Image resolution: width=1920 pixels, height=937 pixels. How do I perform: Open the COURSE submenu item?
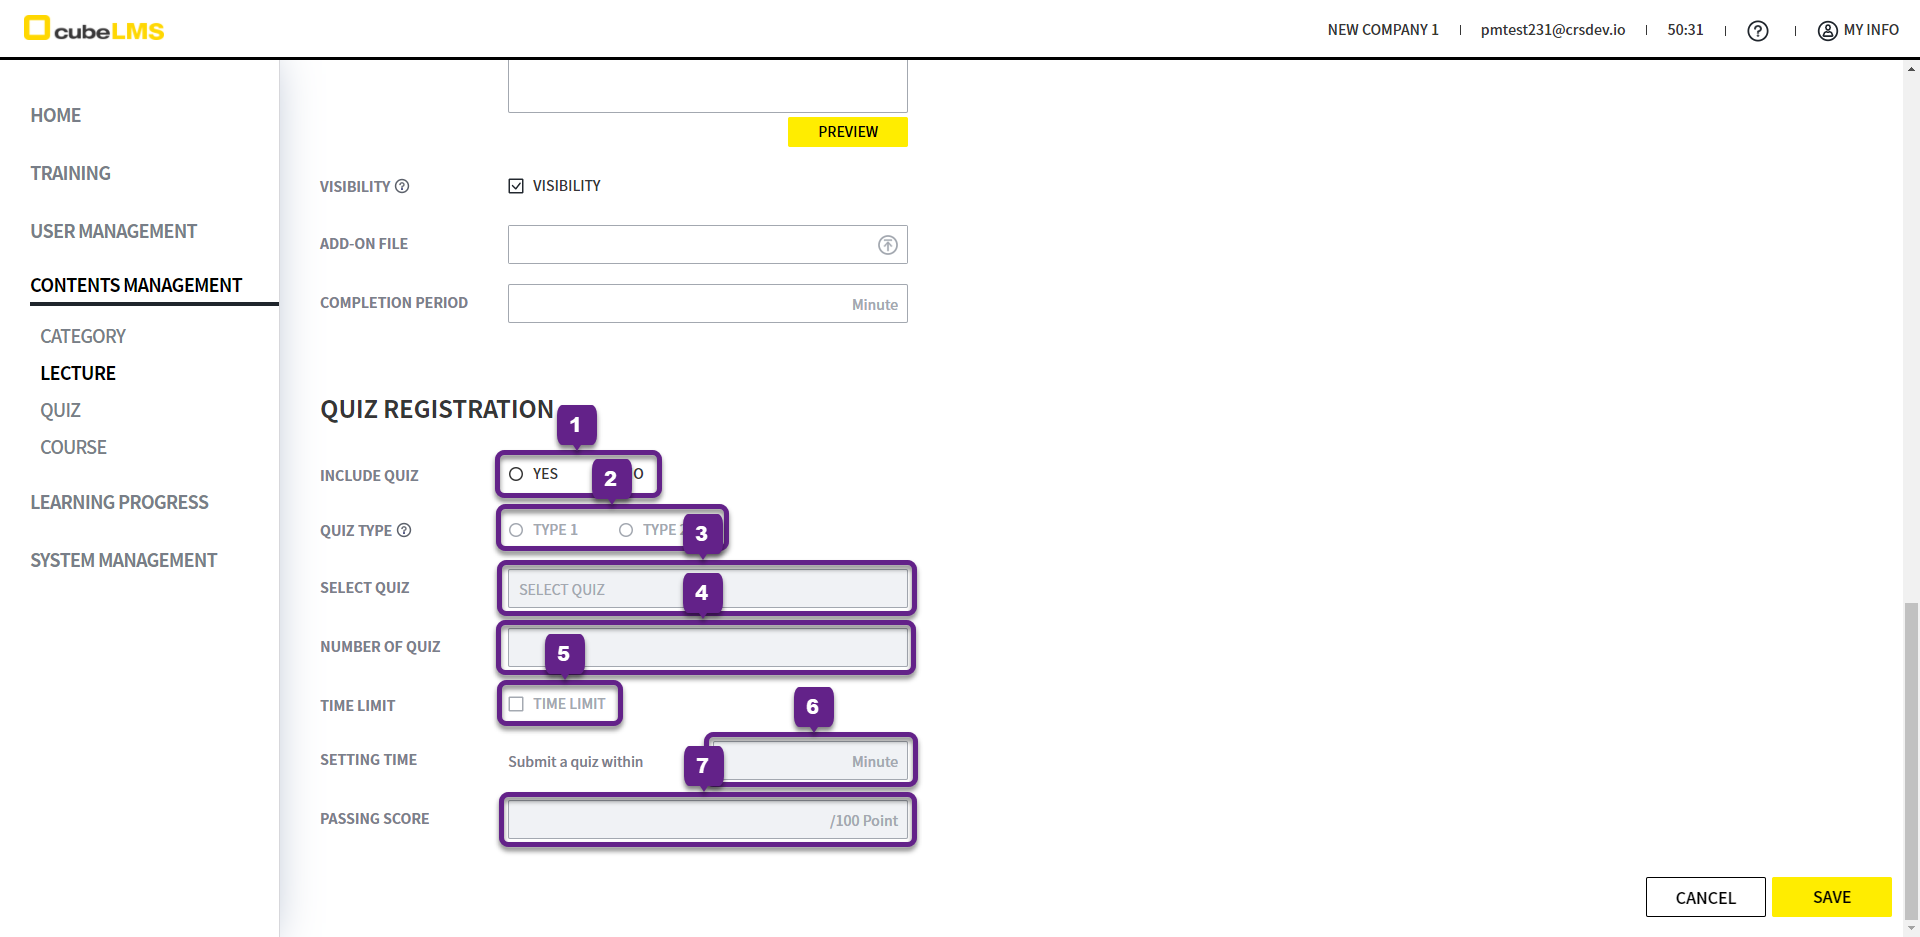click(73, 448)
